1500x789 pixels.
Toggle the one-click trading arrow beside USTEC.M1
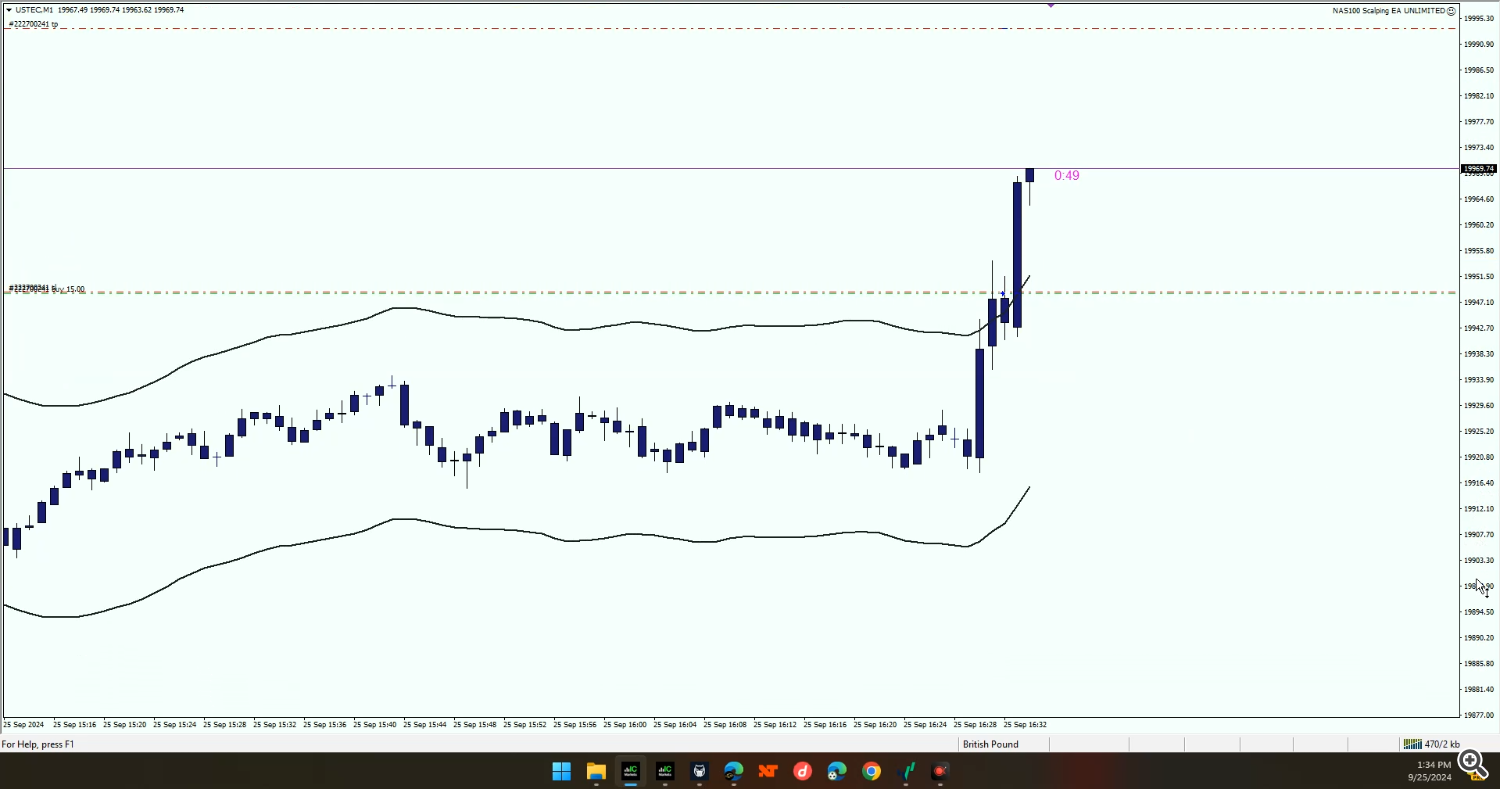point(8,10)
